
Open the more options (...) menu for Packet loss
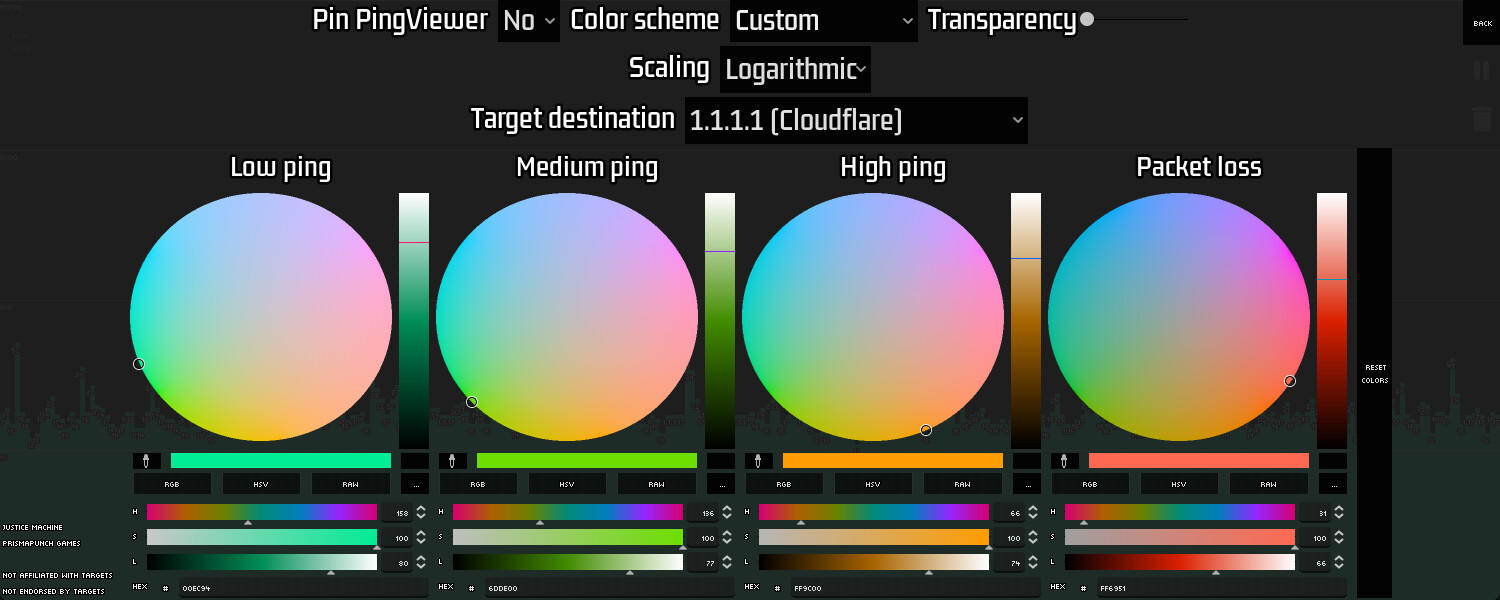click(x=1333, y=483)
